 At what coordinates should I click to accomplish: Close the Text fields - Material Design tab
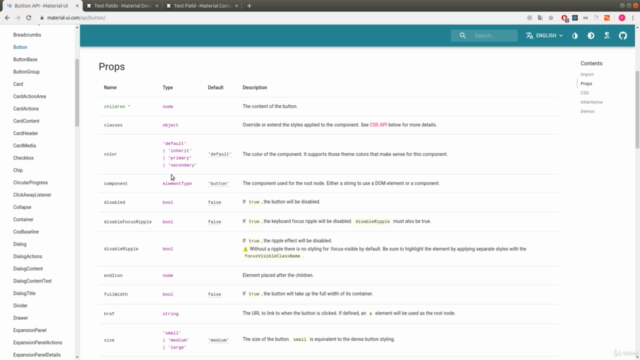[x=157, y=6]
